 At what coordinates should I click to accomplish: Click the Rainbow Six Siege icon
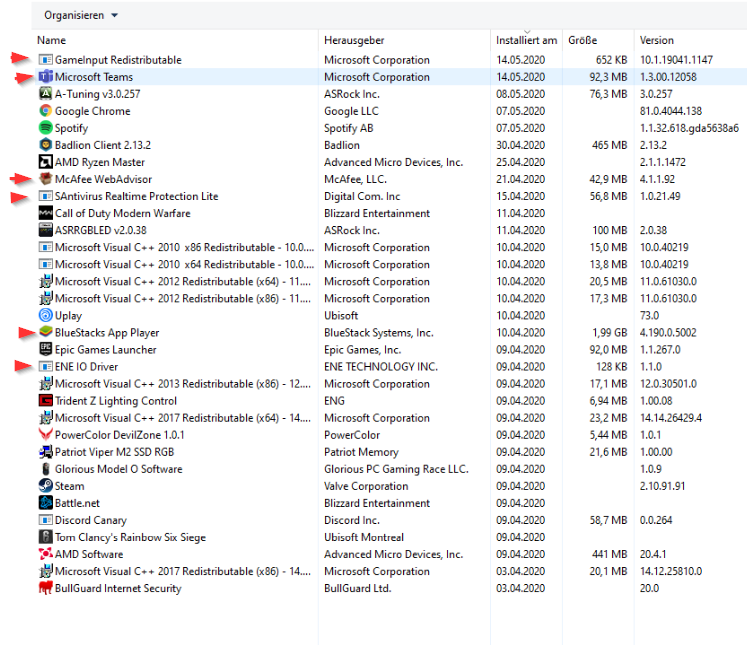point(45,537)
